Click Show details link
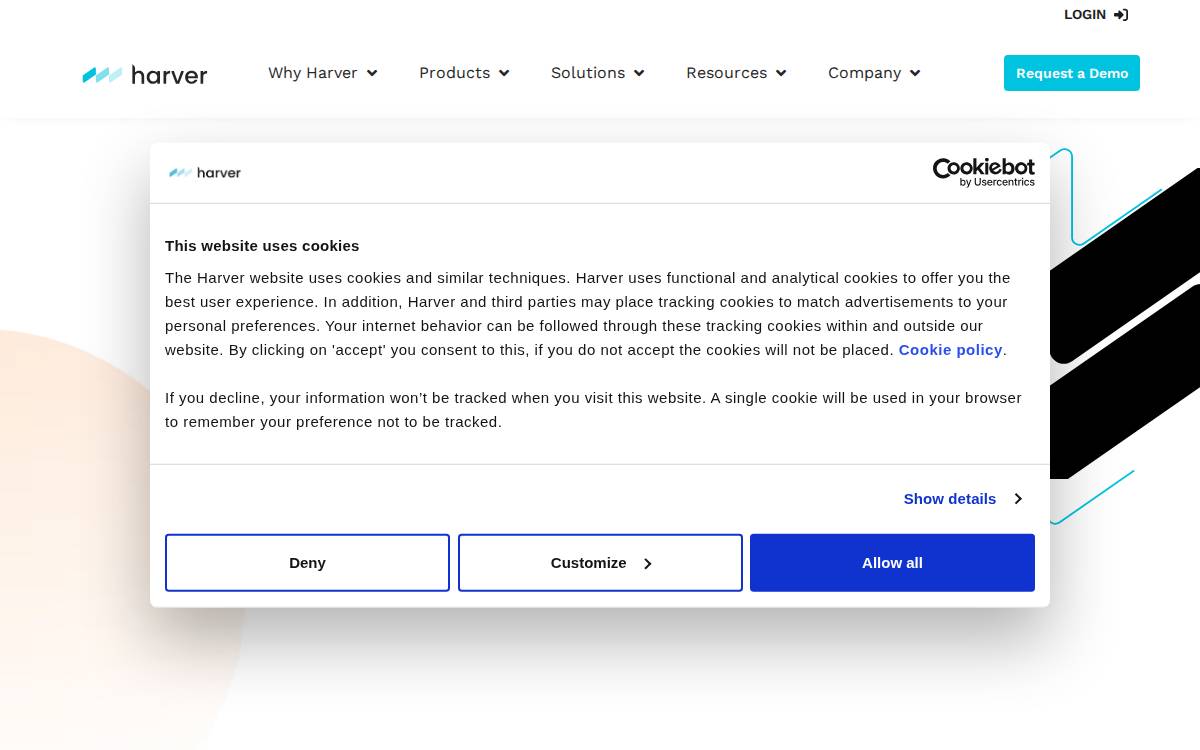Image resolution: width=1200 pixels, height=750 pixels. tap(950, 498)
